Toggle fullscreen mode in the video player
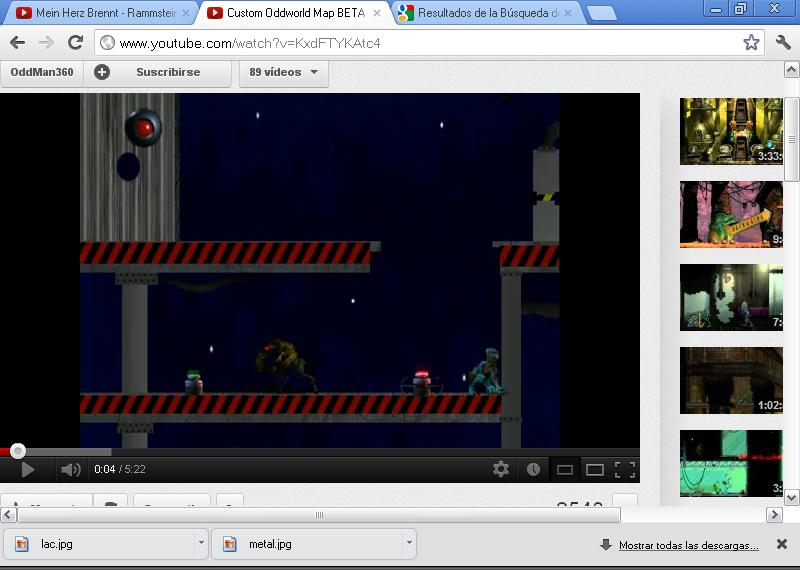Viewport: 800px width, 570px height. 625,469
